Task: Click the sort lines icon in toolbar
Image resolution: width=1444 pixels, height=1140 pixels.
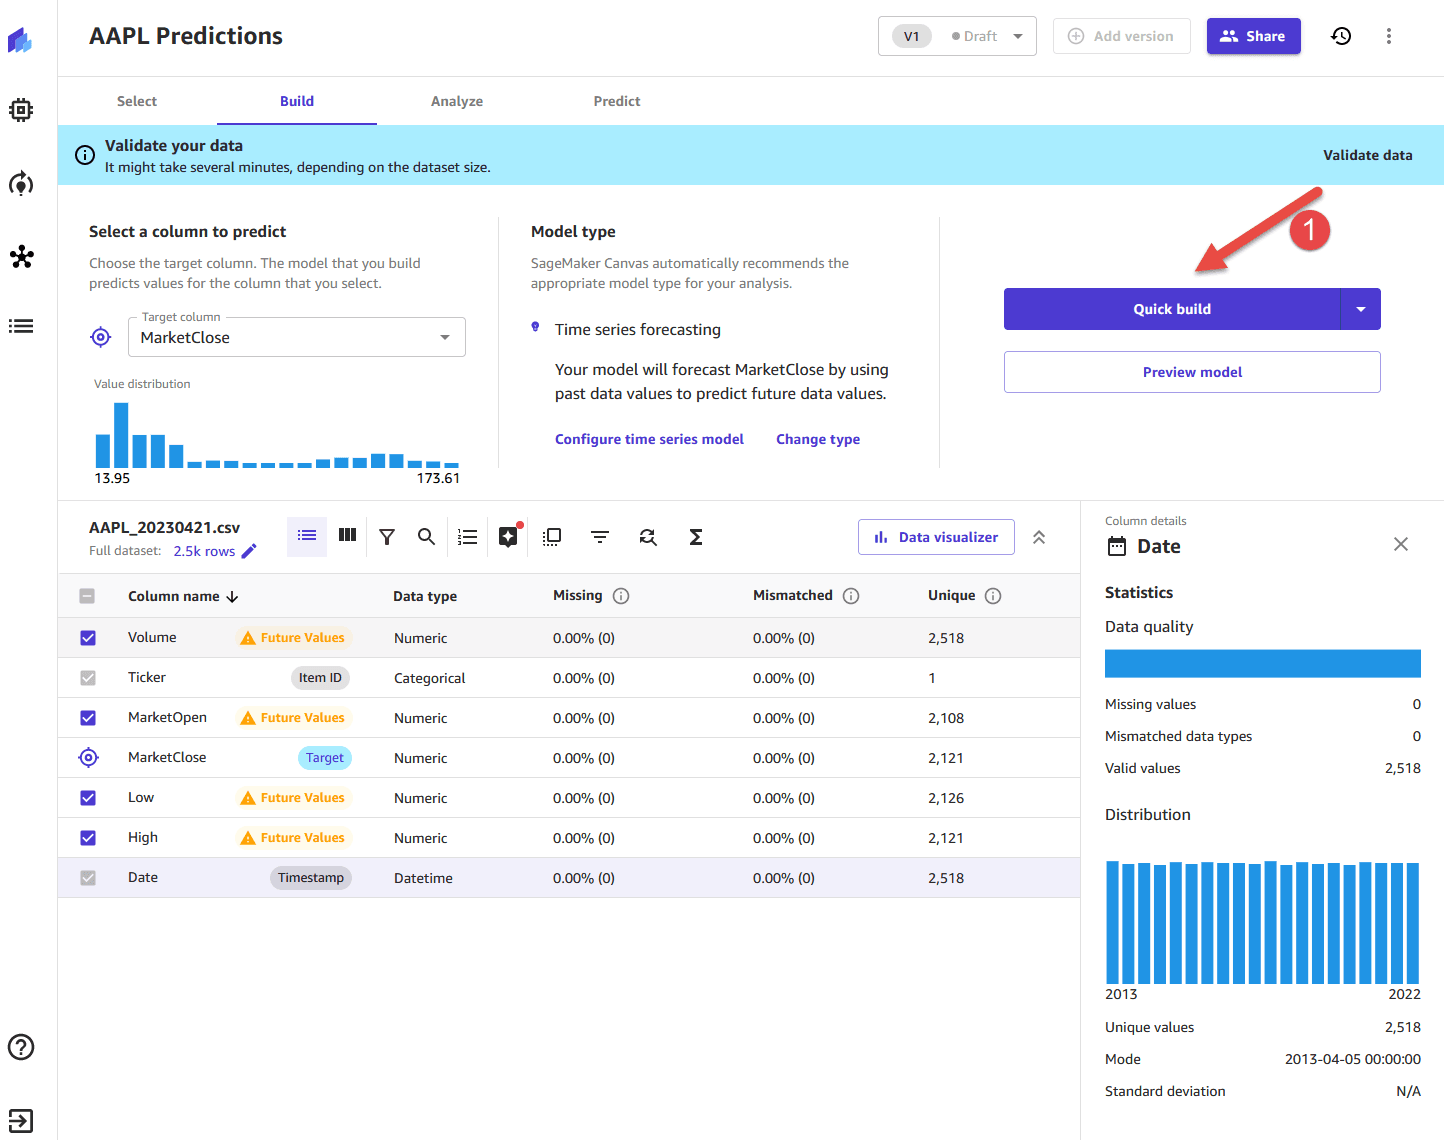Action: tap(600, 537)
